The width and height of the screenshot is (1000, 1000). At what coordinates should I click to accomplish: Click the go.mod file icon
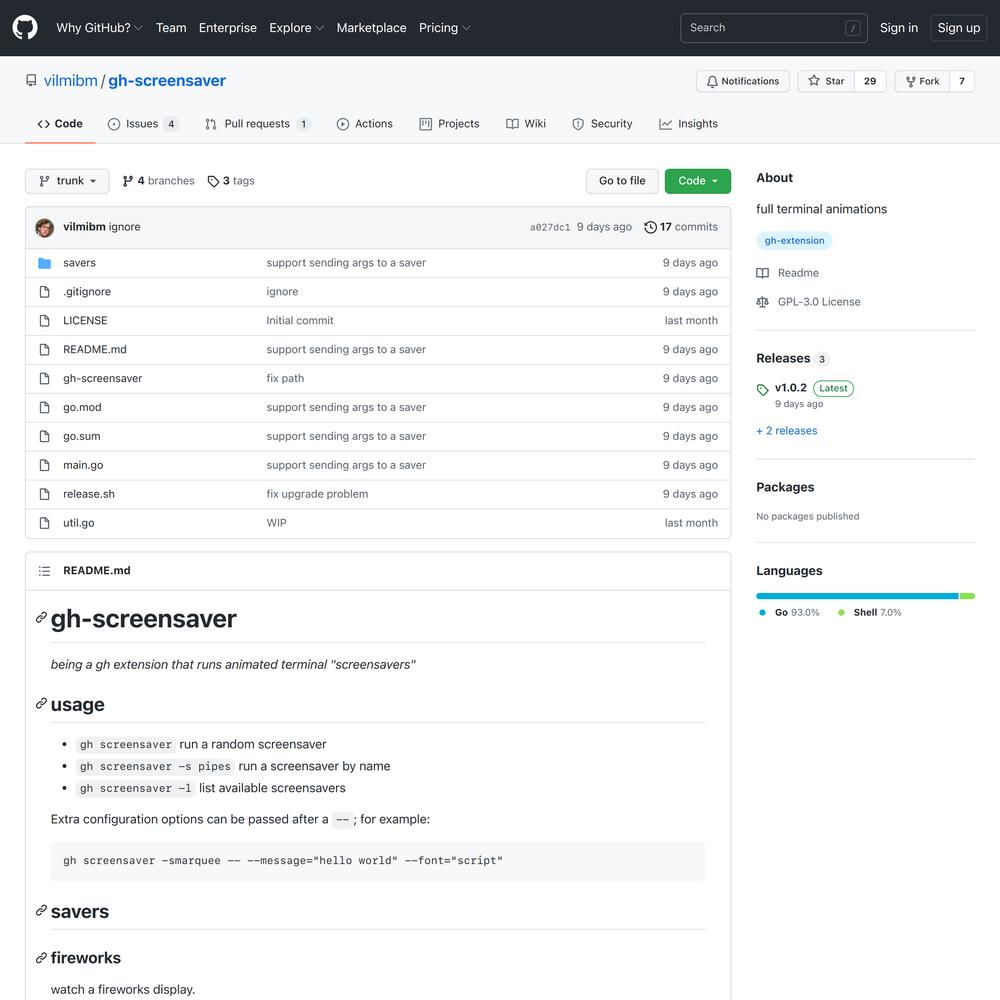coord(44,407)
